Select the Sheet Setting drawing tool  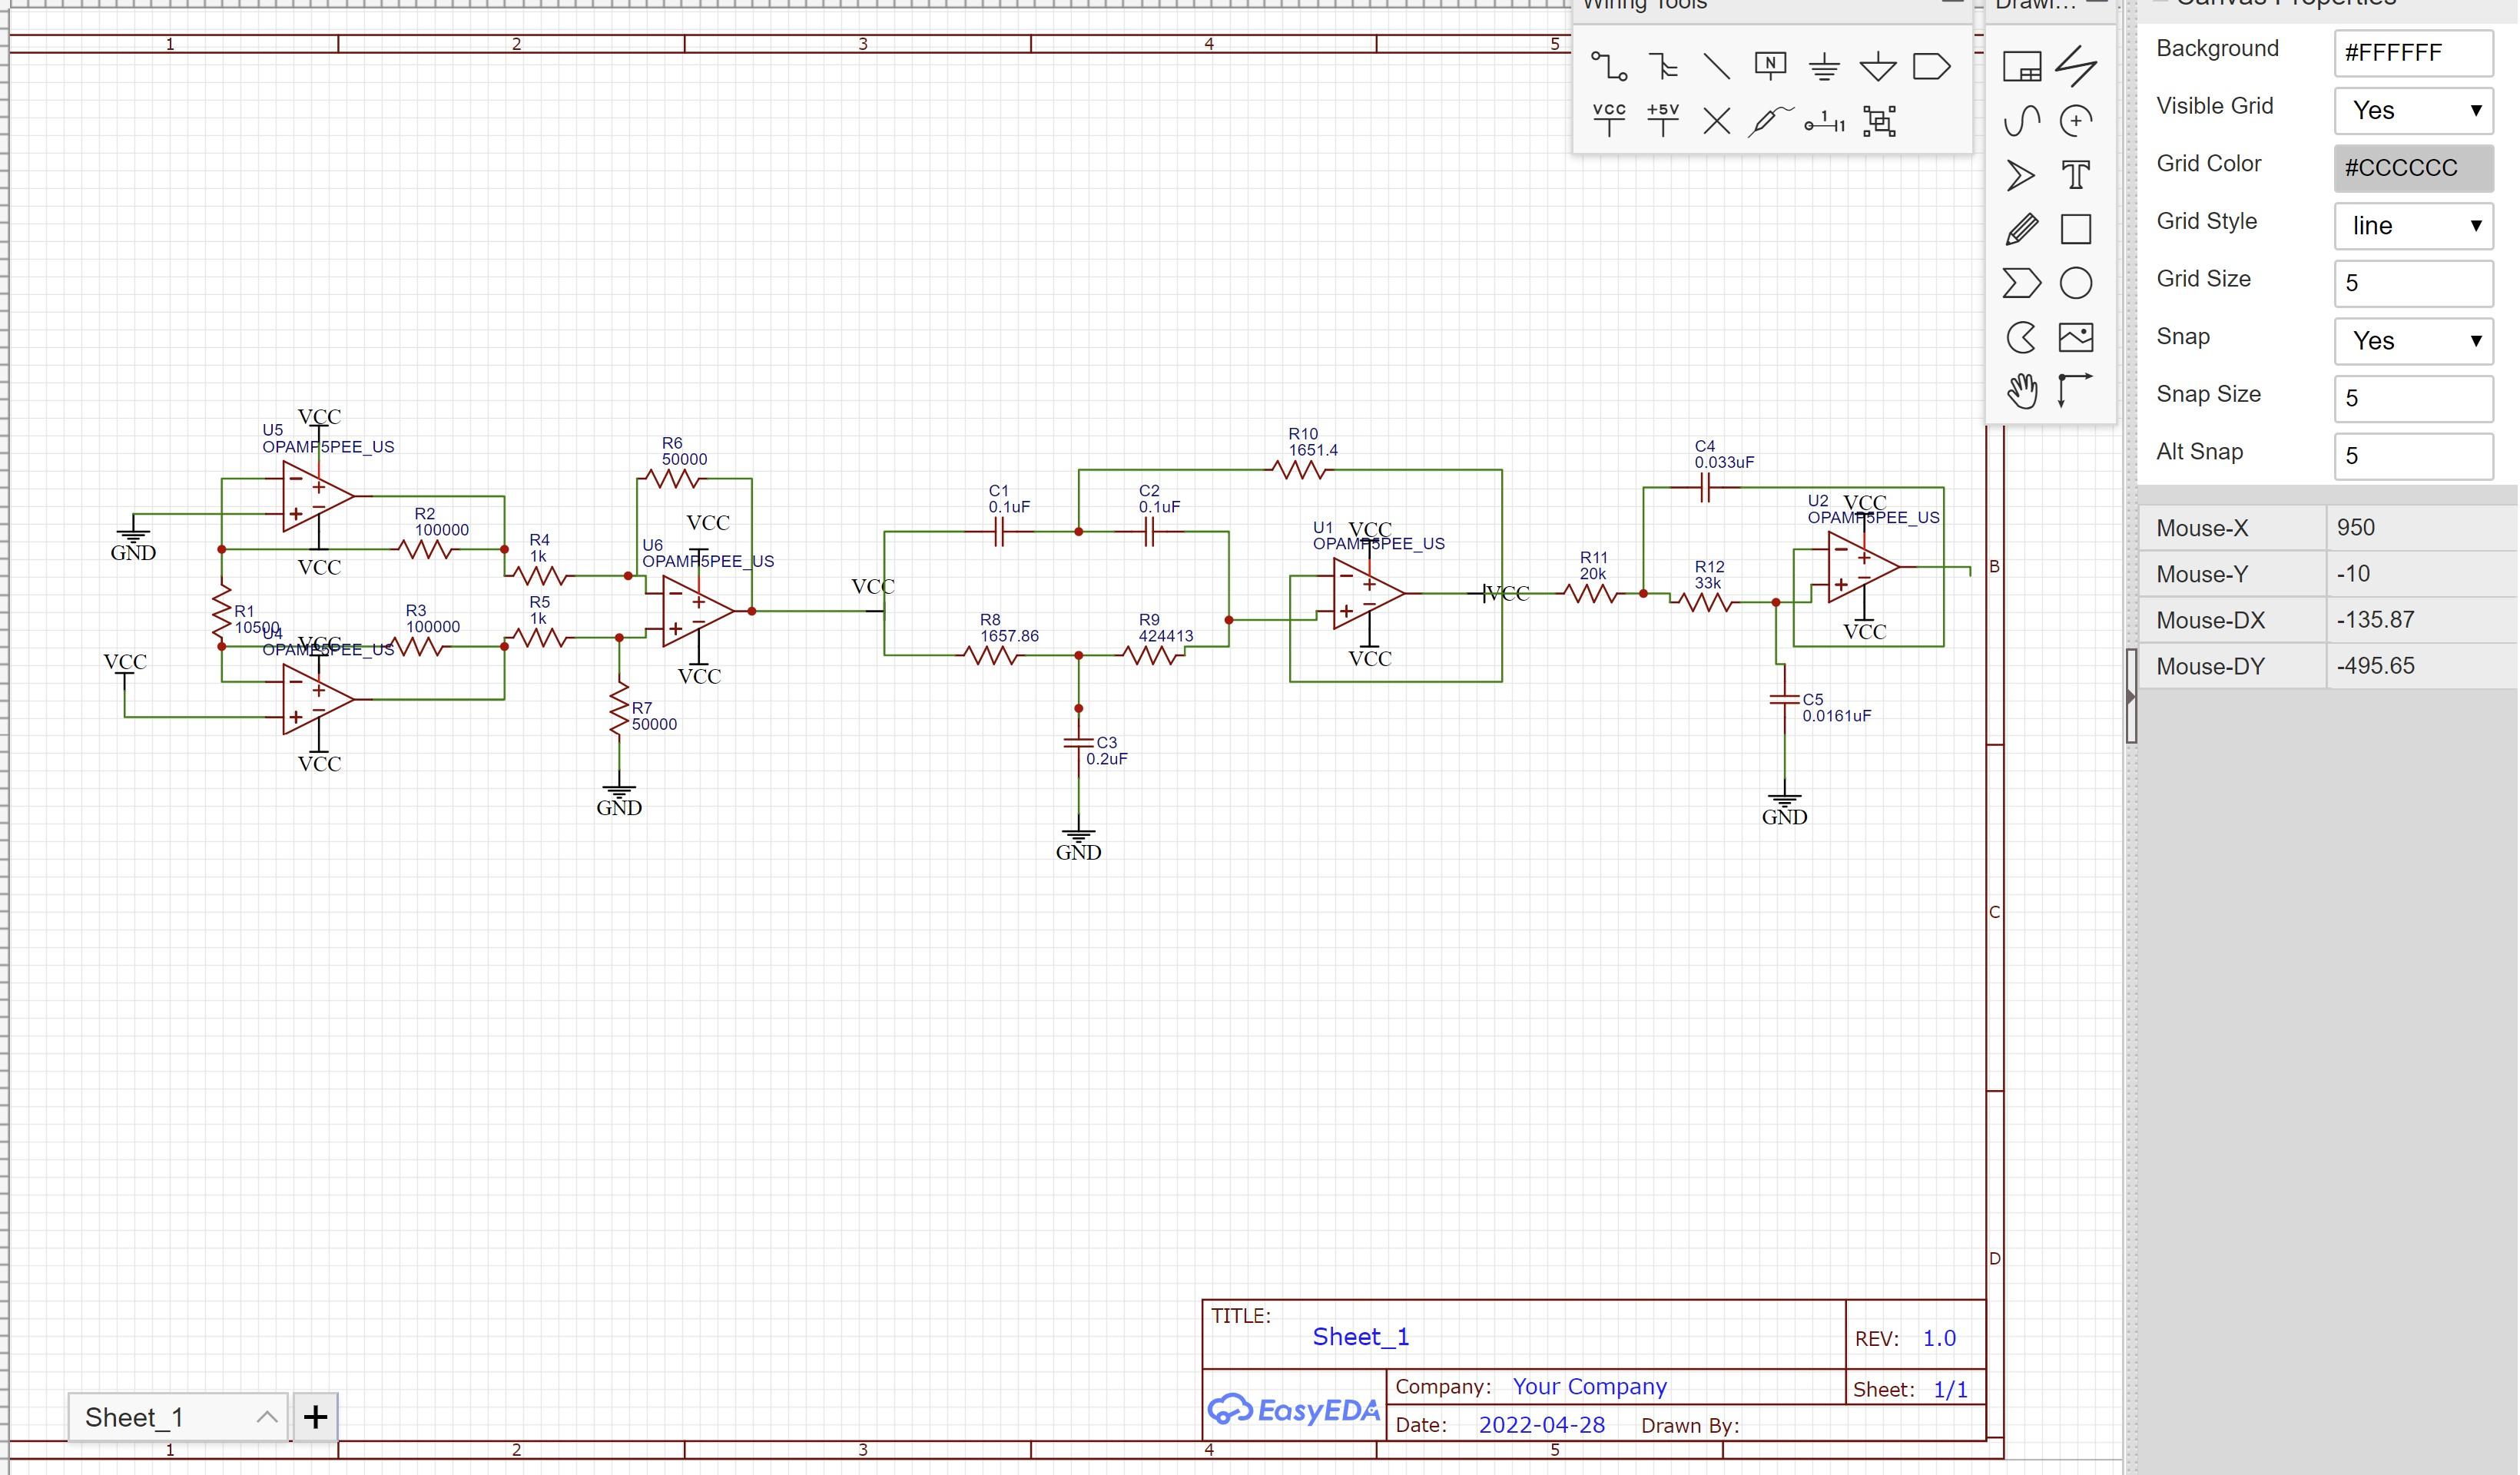point(2022,67)
